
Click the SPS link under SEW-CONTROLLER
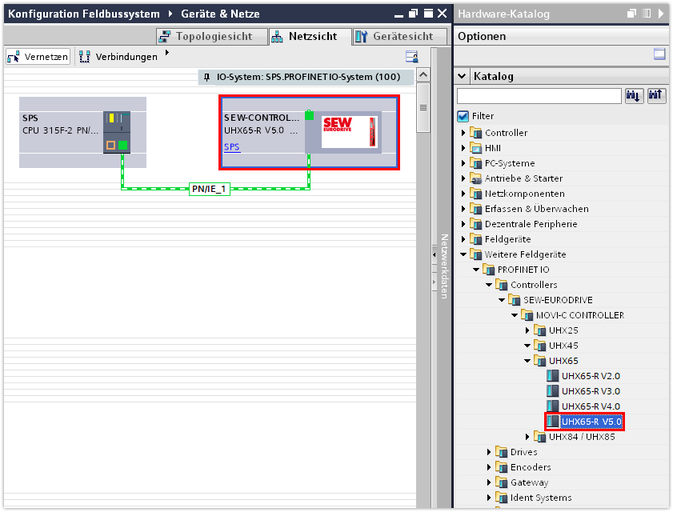pyautogui.click(x=231, y=146)
